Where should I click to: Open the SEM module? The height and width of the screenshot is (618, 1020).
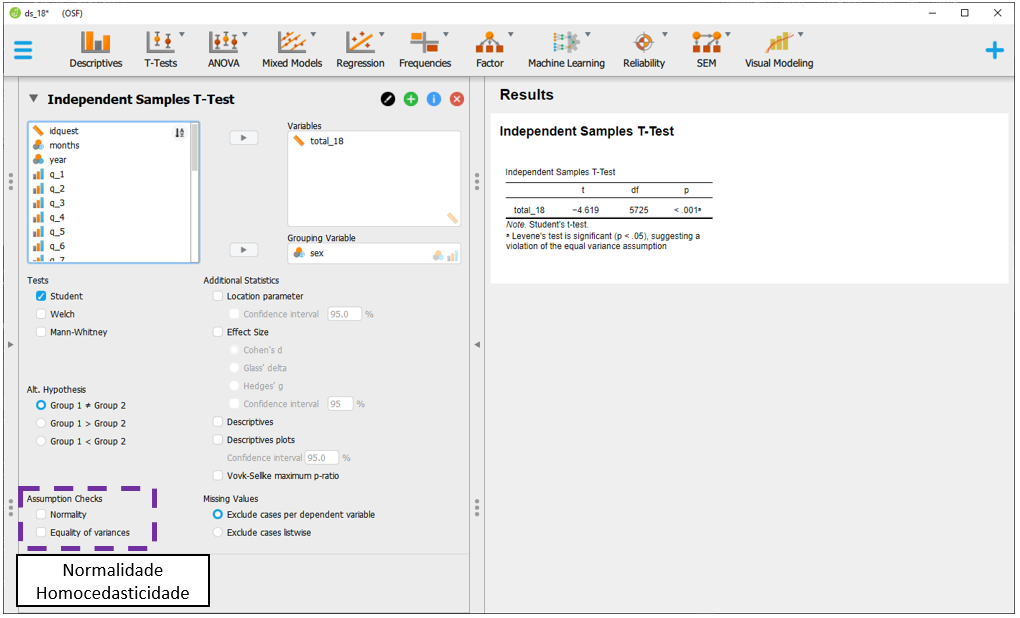[706, 50]
